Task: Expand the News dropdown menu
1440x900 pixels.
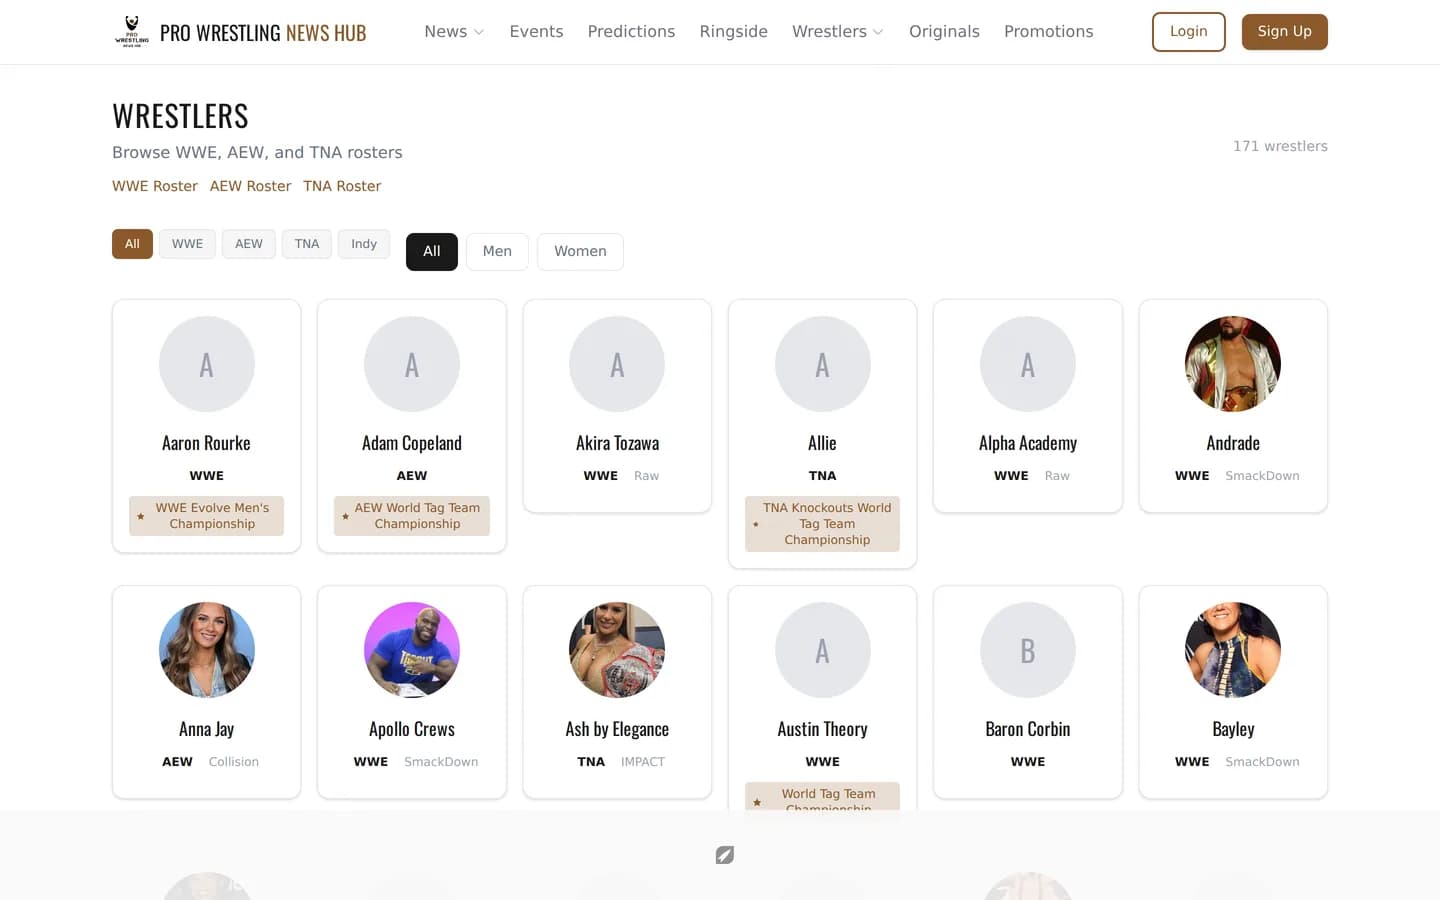Action: (x=454, y=32)
